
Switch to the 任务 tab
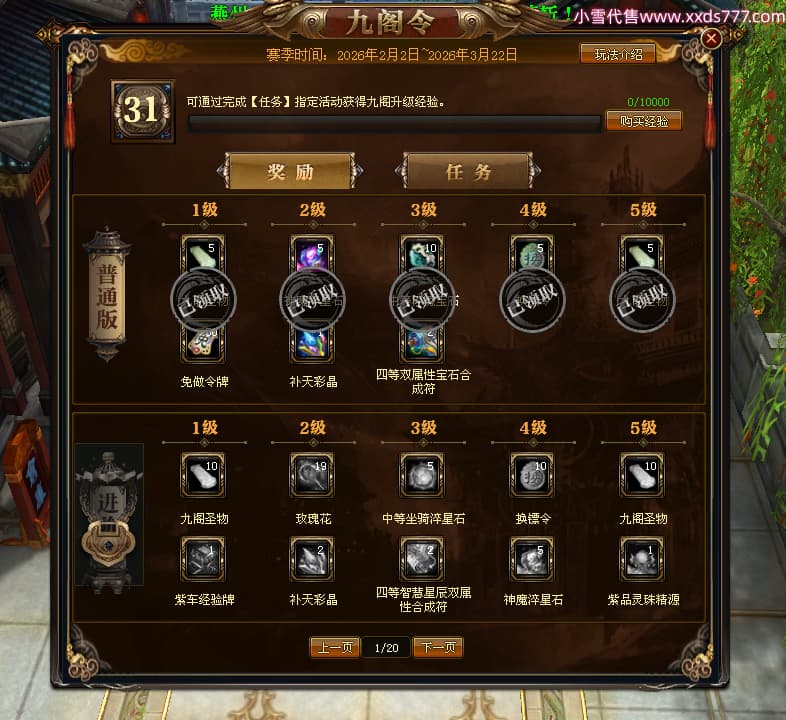point(468,171)
